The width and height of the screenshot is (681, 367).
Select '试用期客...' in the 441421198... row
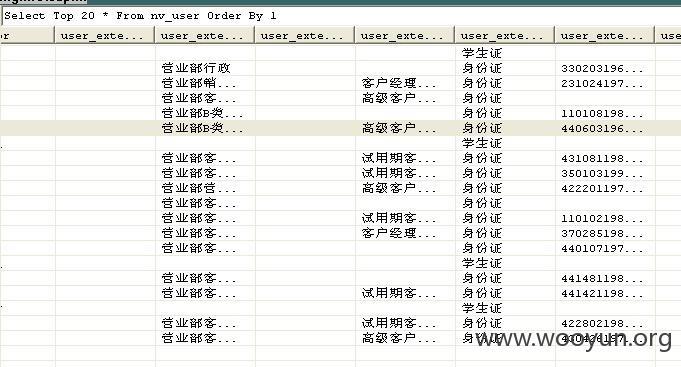[x=399, y=294]
